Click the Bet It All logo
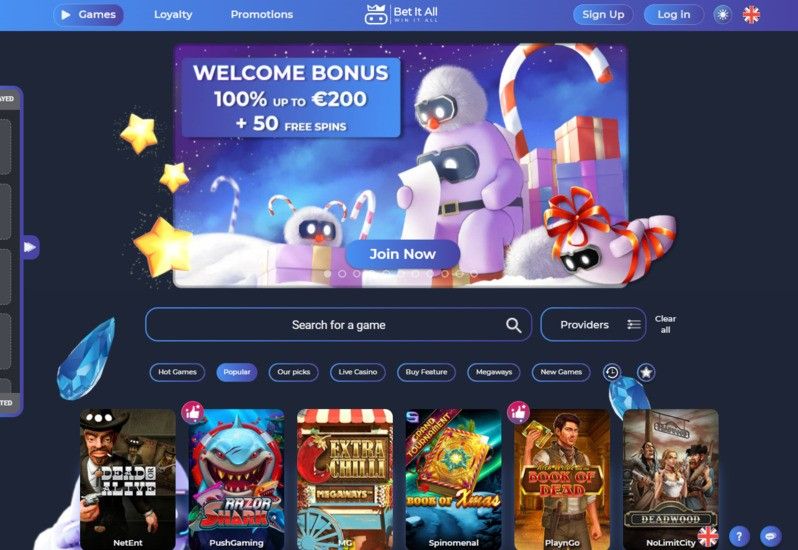 (402, 15)
